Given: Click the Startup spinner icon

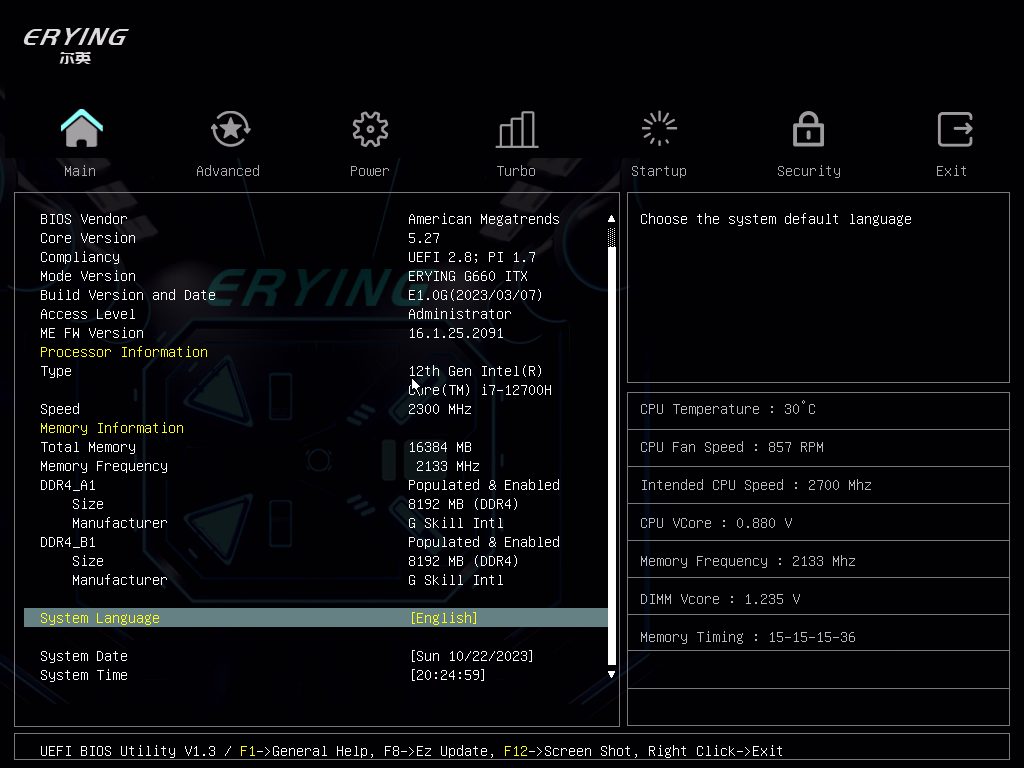Looking at the screenshot, I should [659, 129].
